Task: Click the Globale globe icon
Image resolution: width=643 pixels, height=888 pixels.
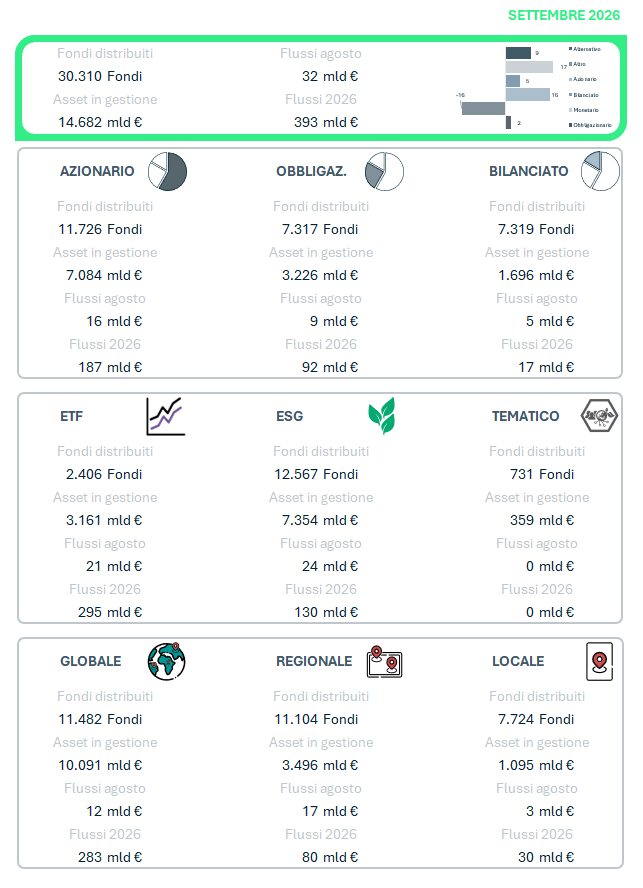Action: coord(167,661)
